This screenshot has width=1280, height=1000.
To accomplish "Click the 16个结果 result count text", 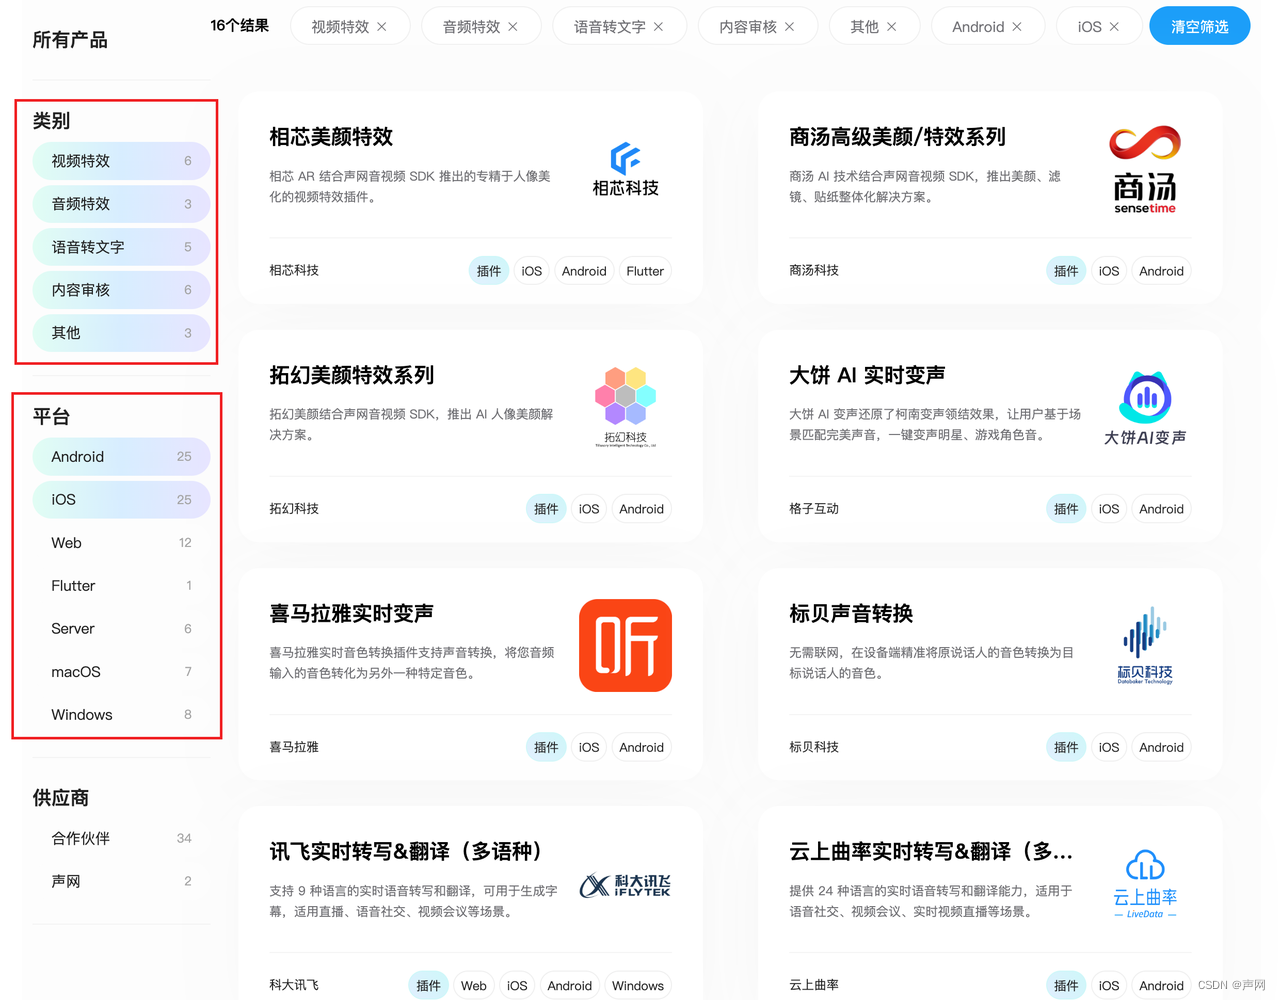I will tap(240, 25).
